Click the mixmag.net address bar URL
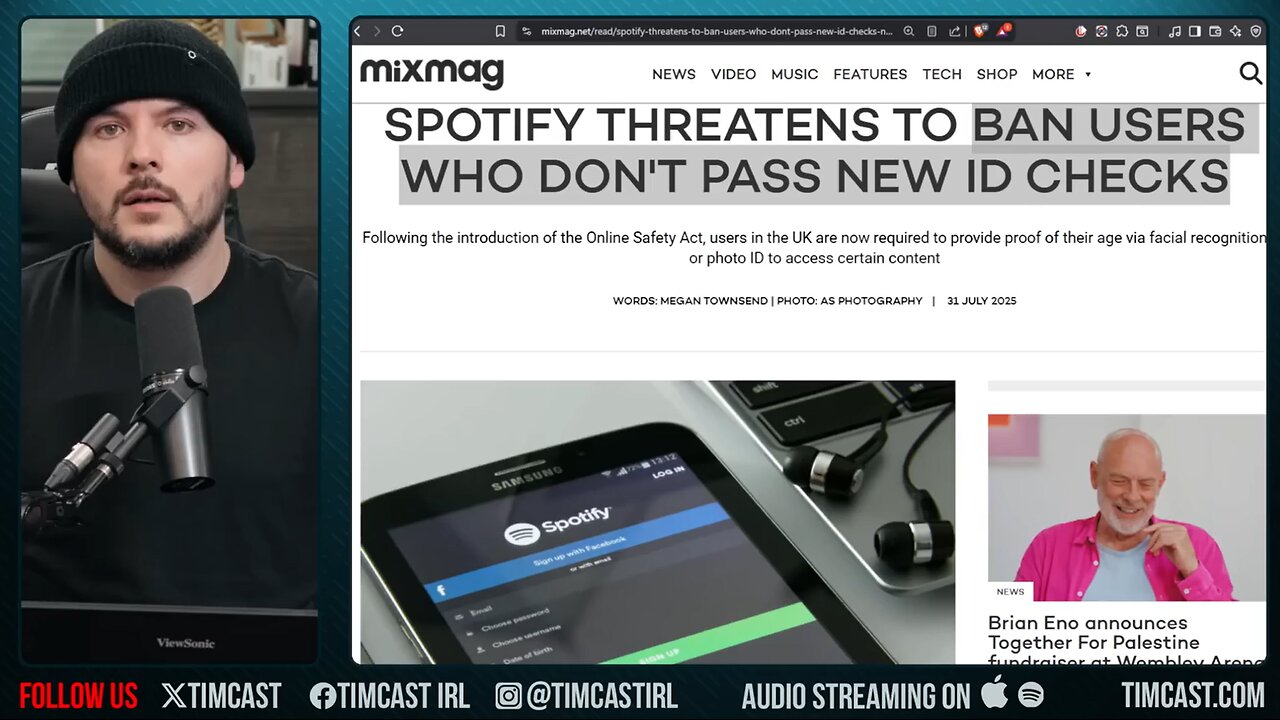Screen dimensions: 1280x720 [716, 31]
